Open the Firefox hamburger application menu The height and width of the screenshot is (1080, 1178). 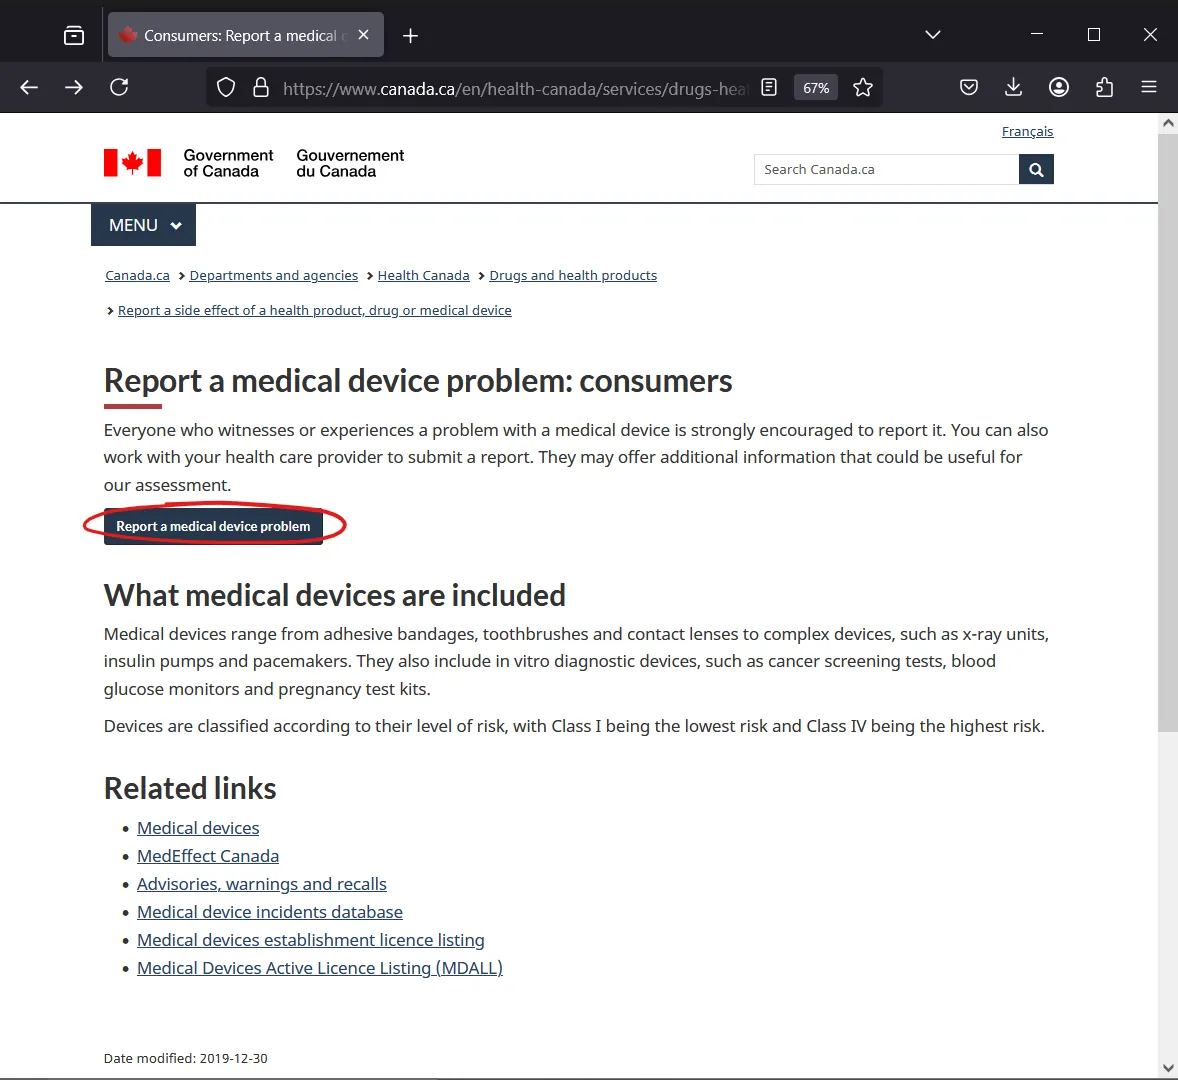(1149, 88)
